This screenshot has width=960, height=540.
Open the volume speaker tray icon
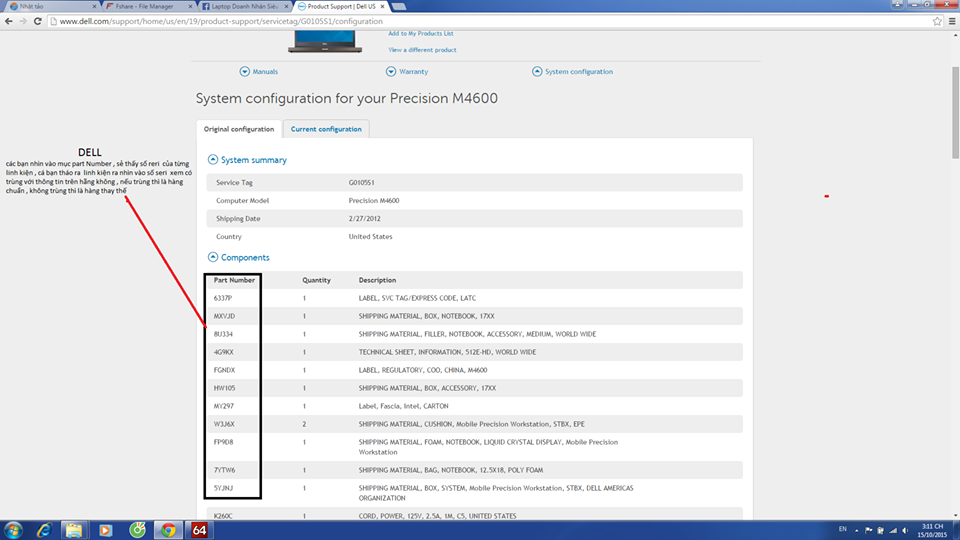pos(905,531)
